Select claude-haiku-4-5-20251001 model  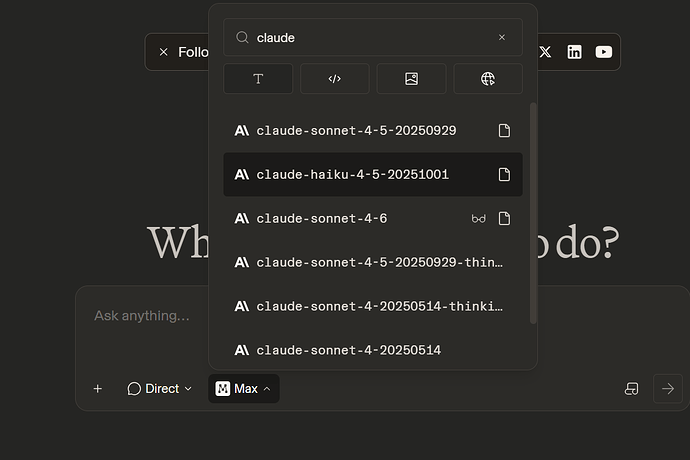coord(373,175)
